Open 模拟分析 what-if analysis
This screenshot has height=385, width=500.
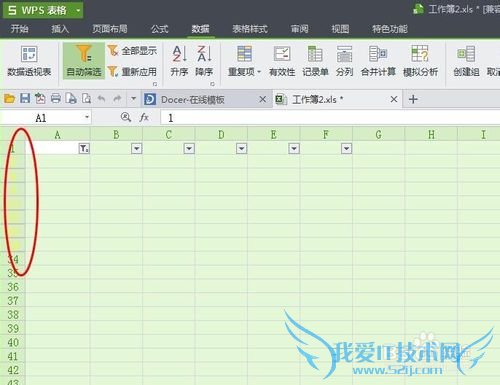420,61
